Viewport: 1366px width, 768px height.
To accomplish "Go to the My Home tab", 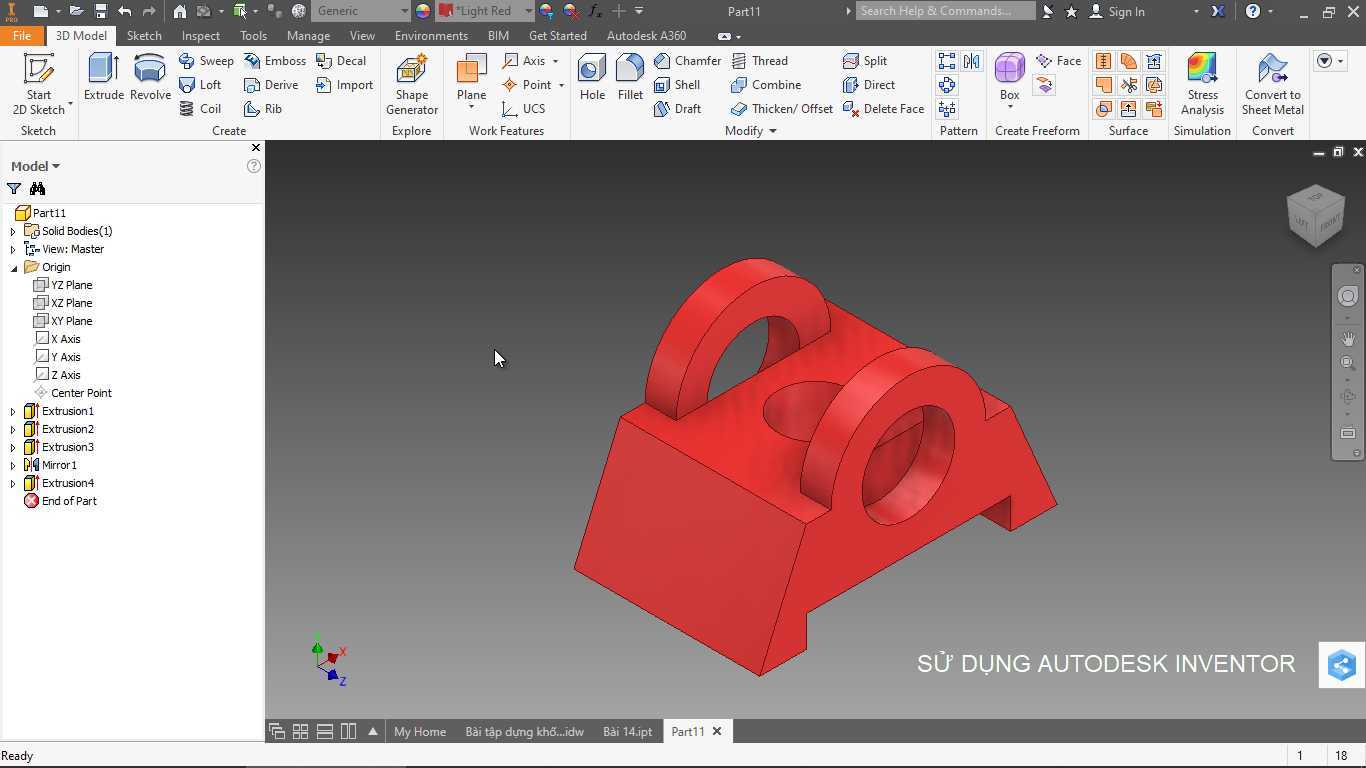I will click(x=420, y=732).
